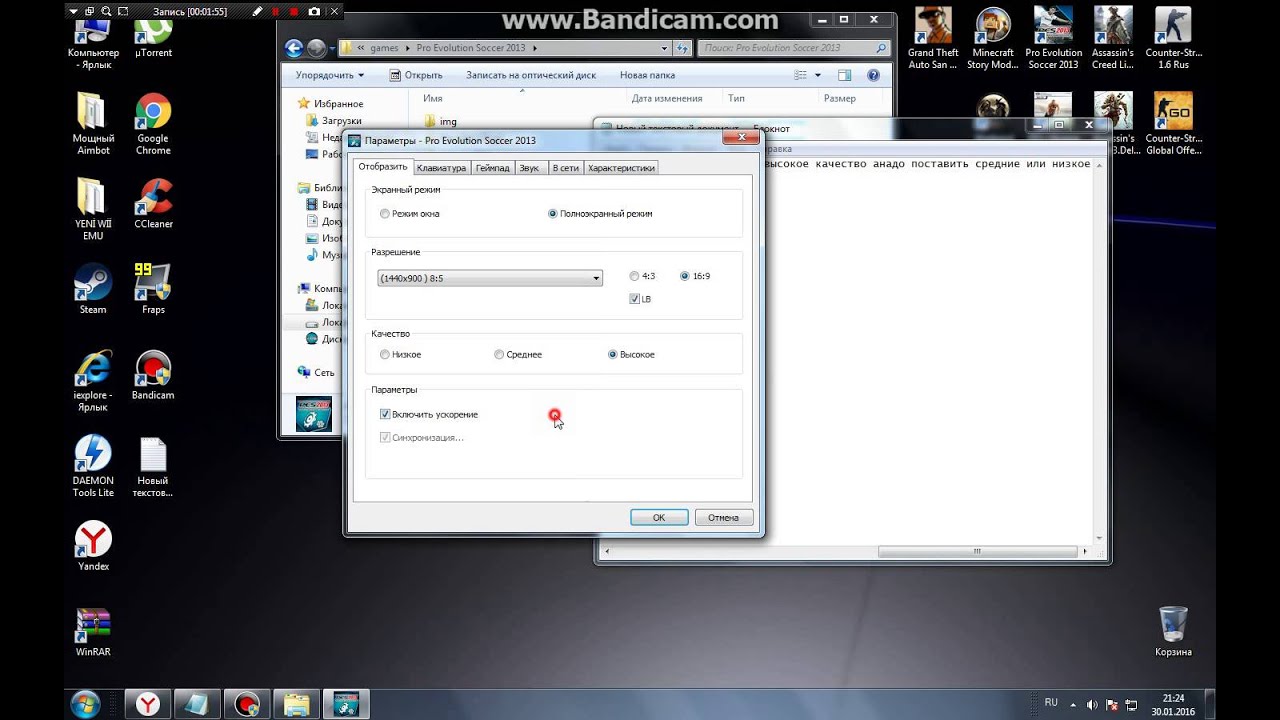This screenshot has width=1280, height=720.
Task: Open the Bandicam bar dropdown arrow
Action: tap(73, 12)
